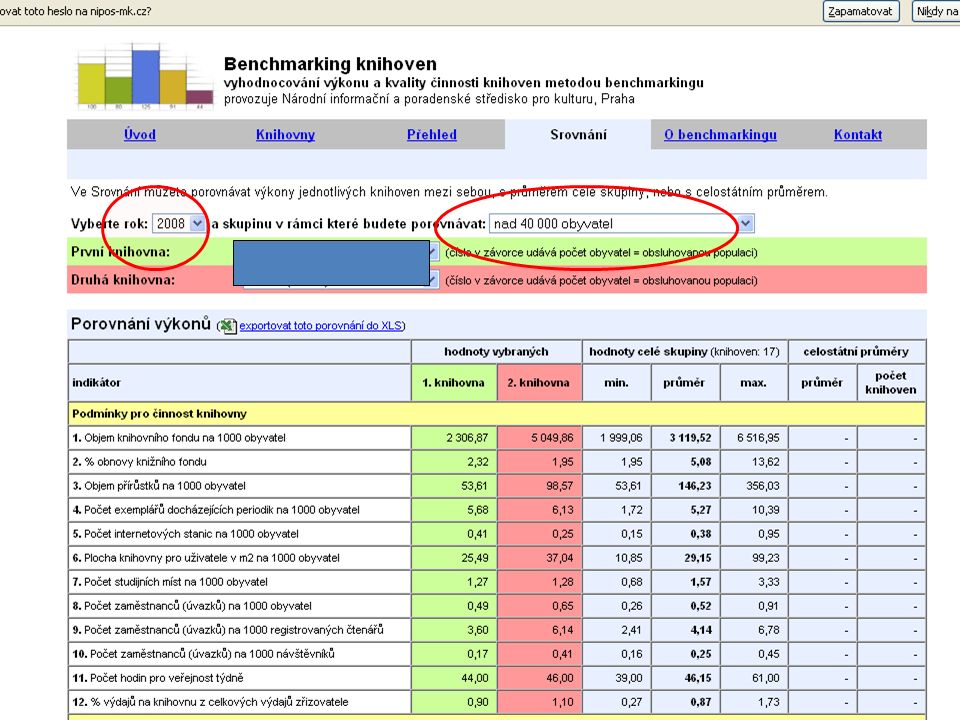Click the value 44,00 for weekly hours

point(474,678)
